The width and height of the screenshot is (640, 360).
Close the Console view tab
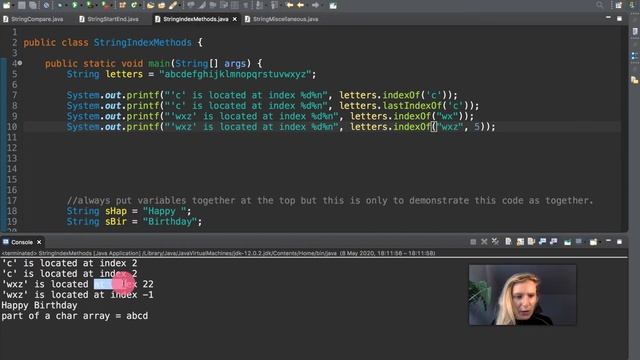[39, 242]
